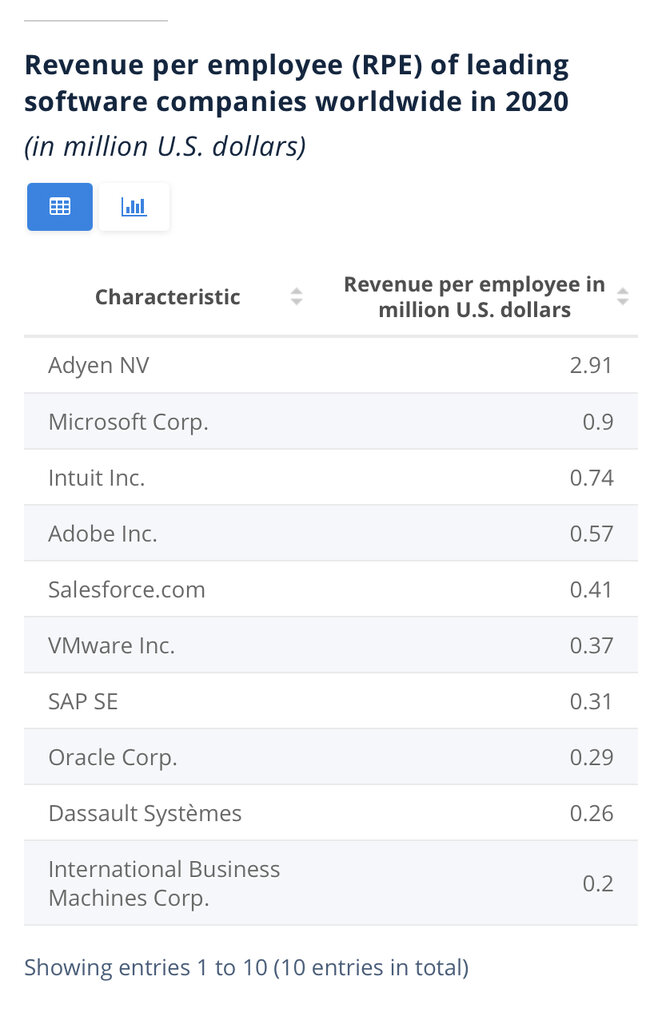Switch to table view icon
The height and width of the screenshot is (1024, 662).
[59, 206]
